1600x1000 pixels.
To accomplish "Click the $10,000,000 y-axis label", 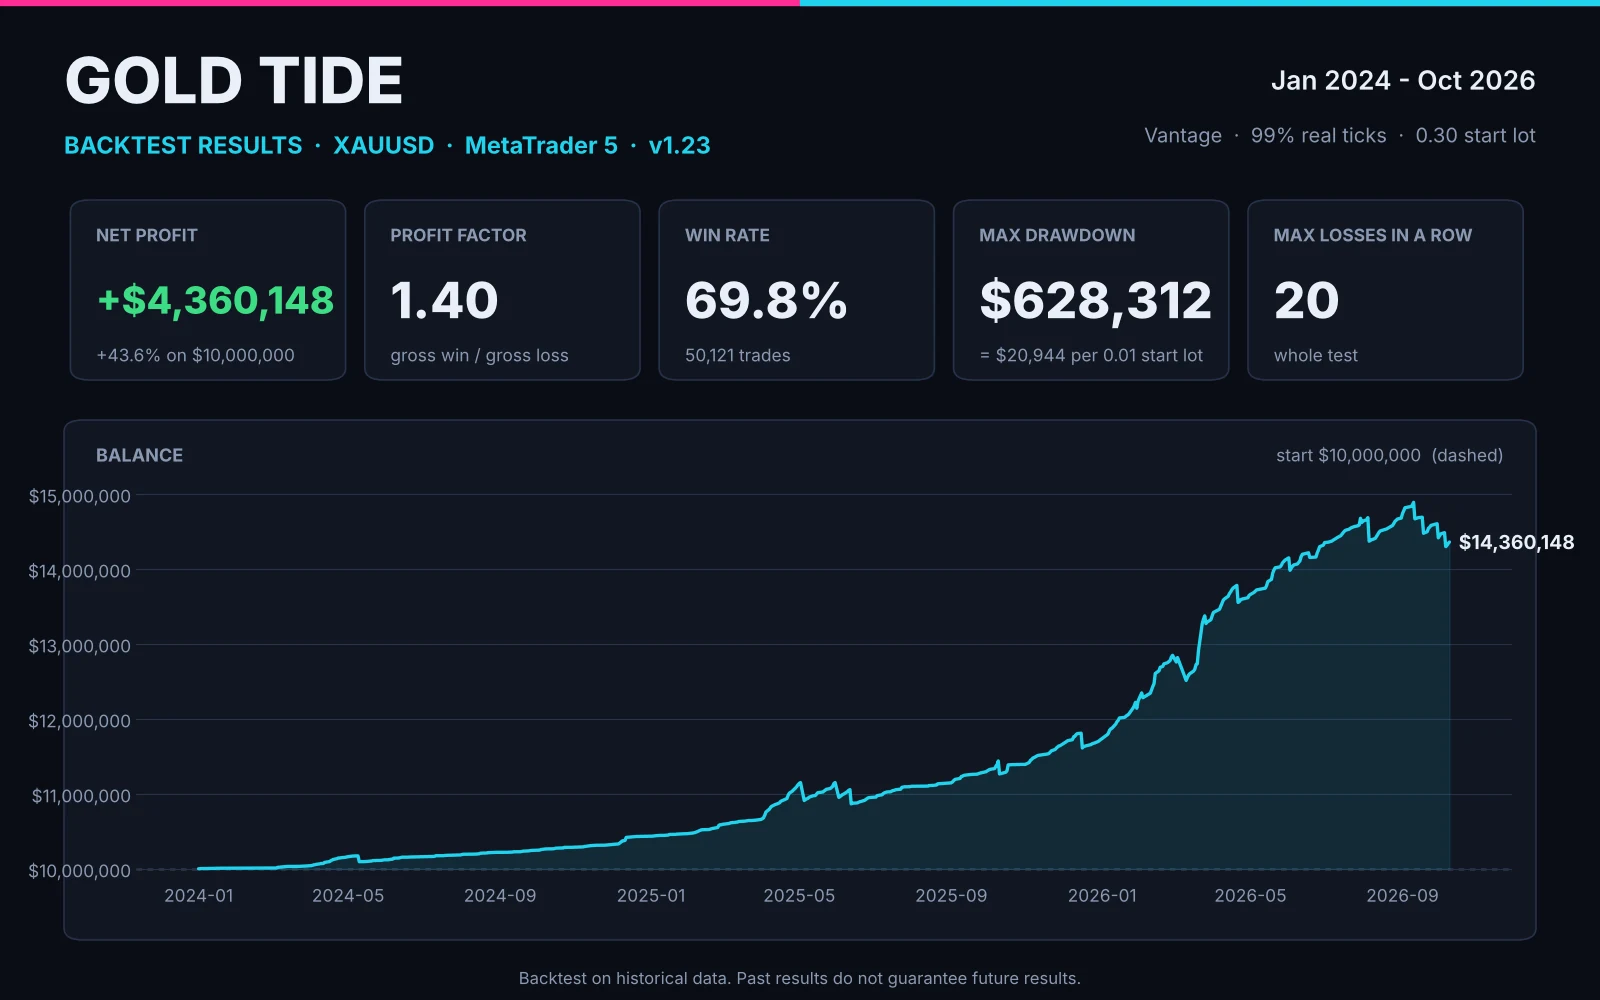I will pyautogui.click(x=80, y=871).
